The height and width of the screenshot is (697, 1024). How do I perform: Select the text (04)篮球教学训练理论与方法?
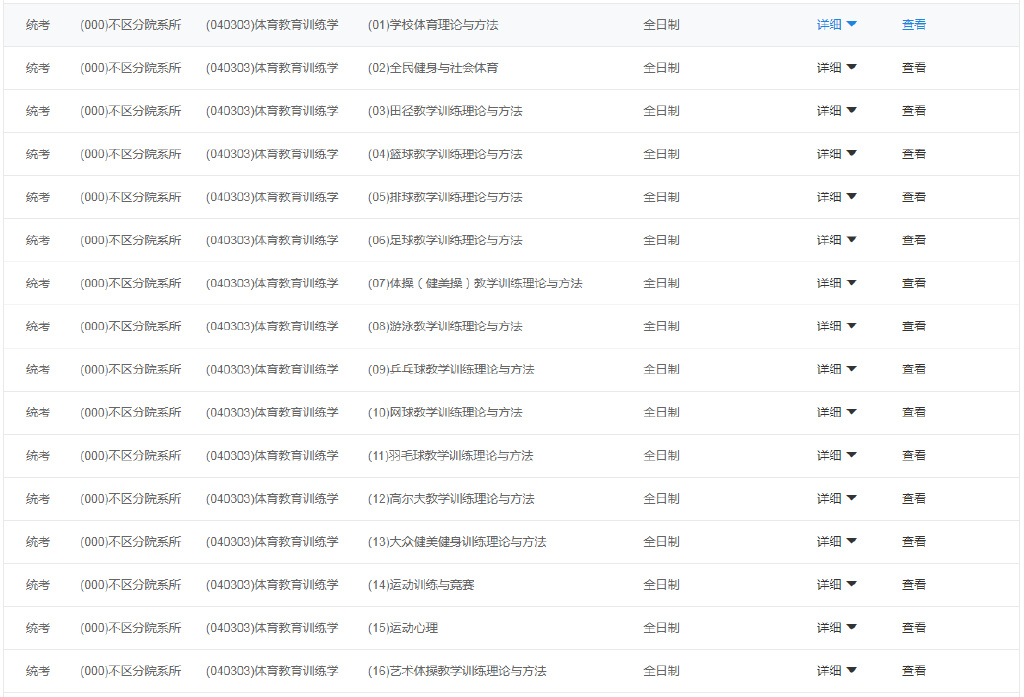click(x=445, y=154)
